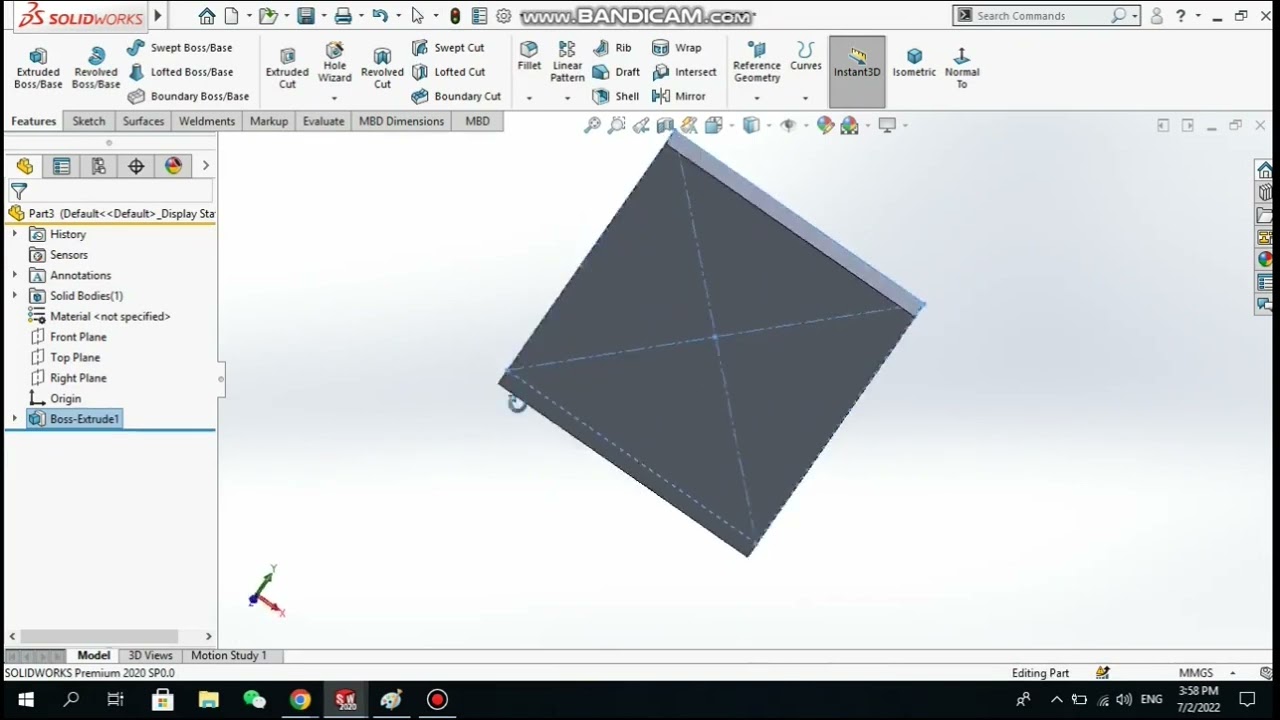Open the Fillet dropdown arrow
1280x720 pixels.
click(x=529, y=98)
